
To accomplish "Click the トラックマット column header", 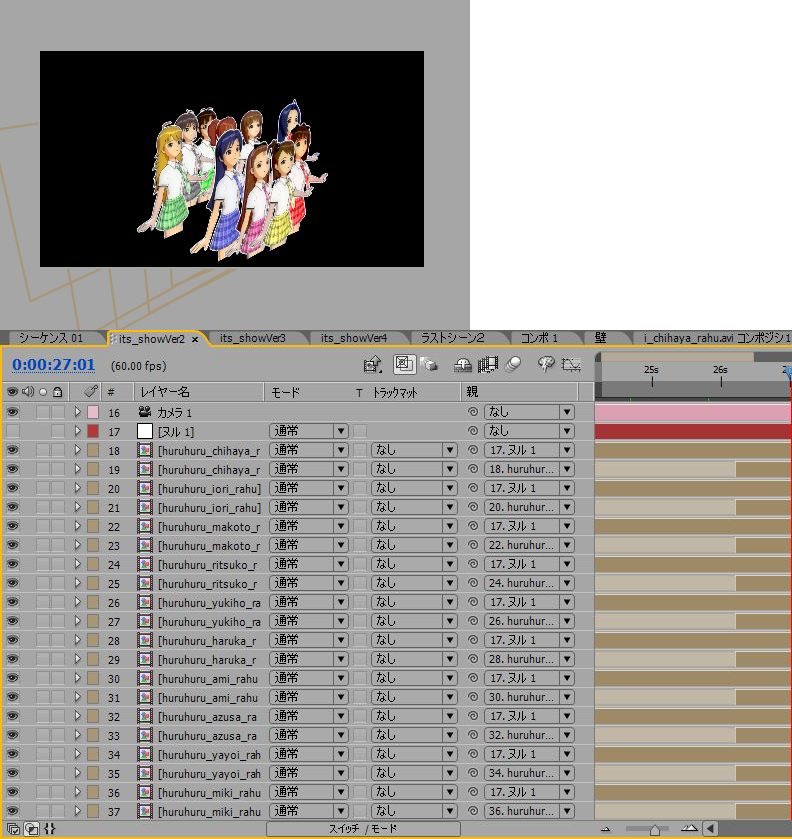I will [394, 392].
